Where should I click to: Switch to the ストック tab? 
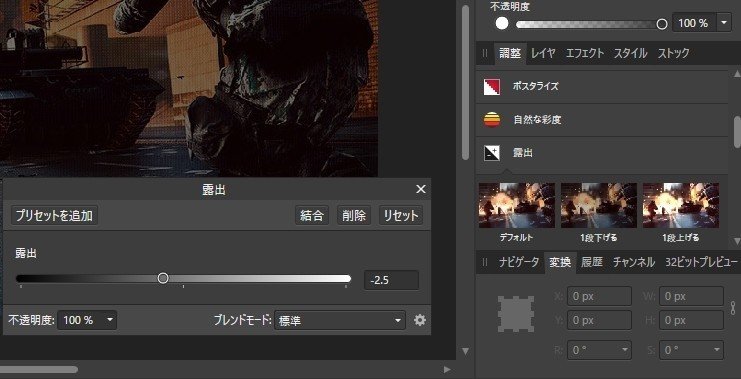click(673, 53)
